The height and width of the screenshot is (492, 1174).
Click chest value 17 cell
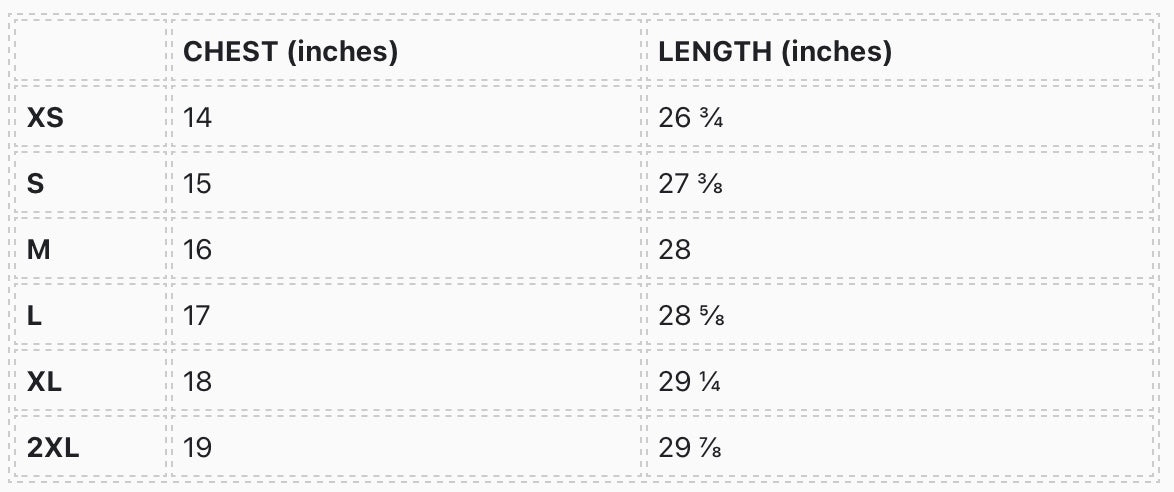tap(198, 316)
